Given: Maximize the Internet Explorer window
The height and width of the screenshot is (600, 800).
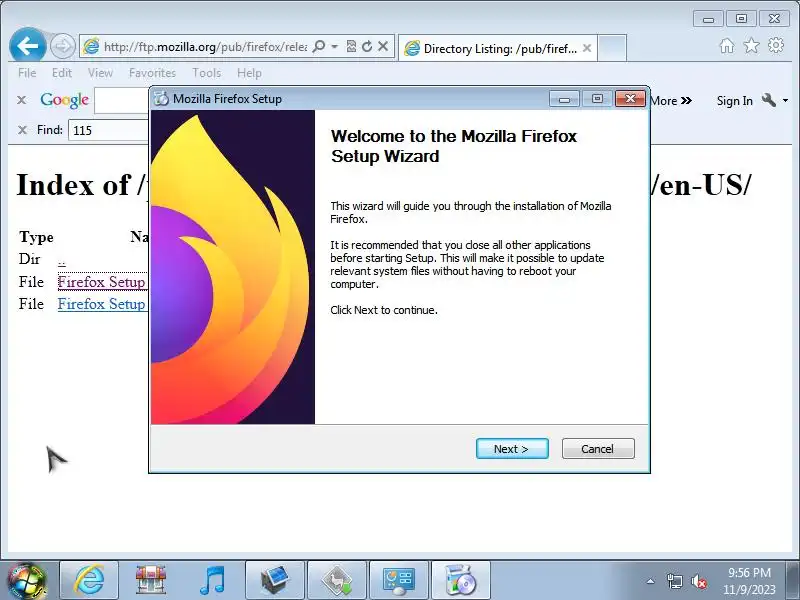Looking at the screenshot, I should pyautogui.click(x=741, y=19).
